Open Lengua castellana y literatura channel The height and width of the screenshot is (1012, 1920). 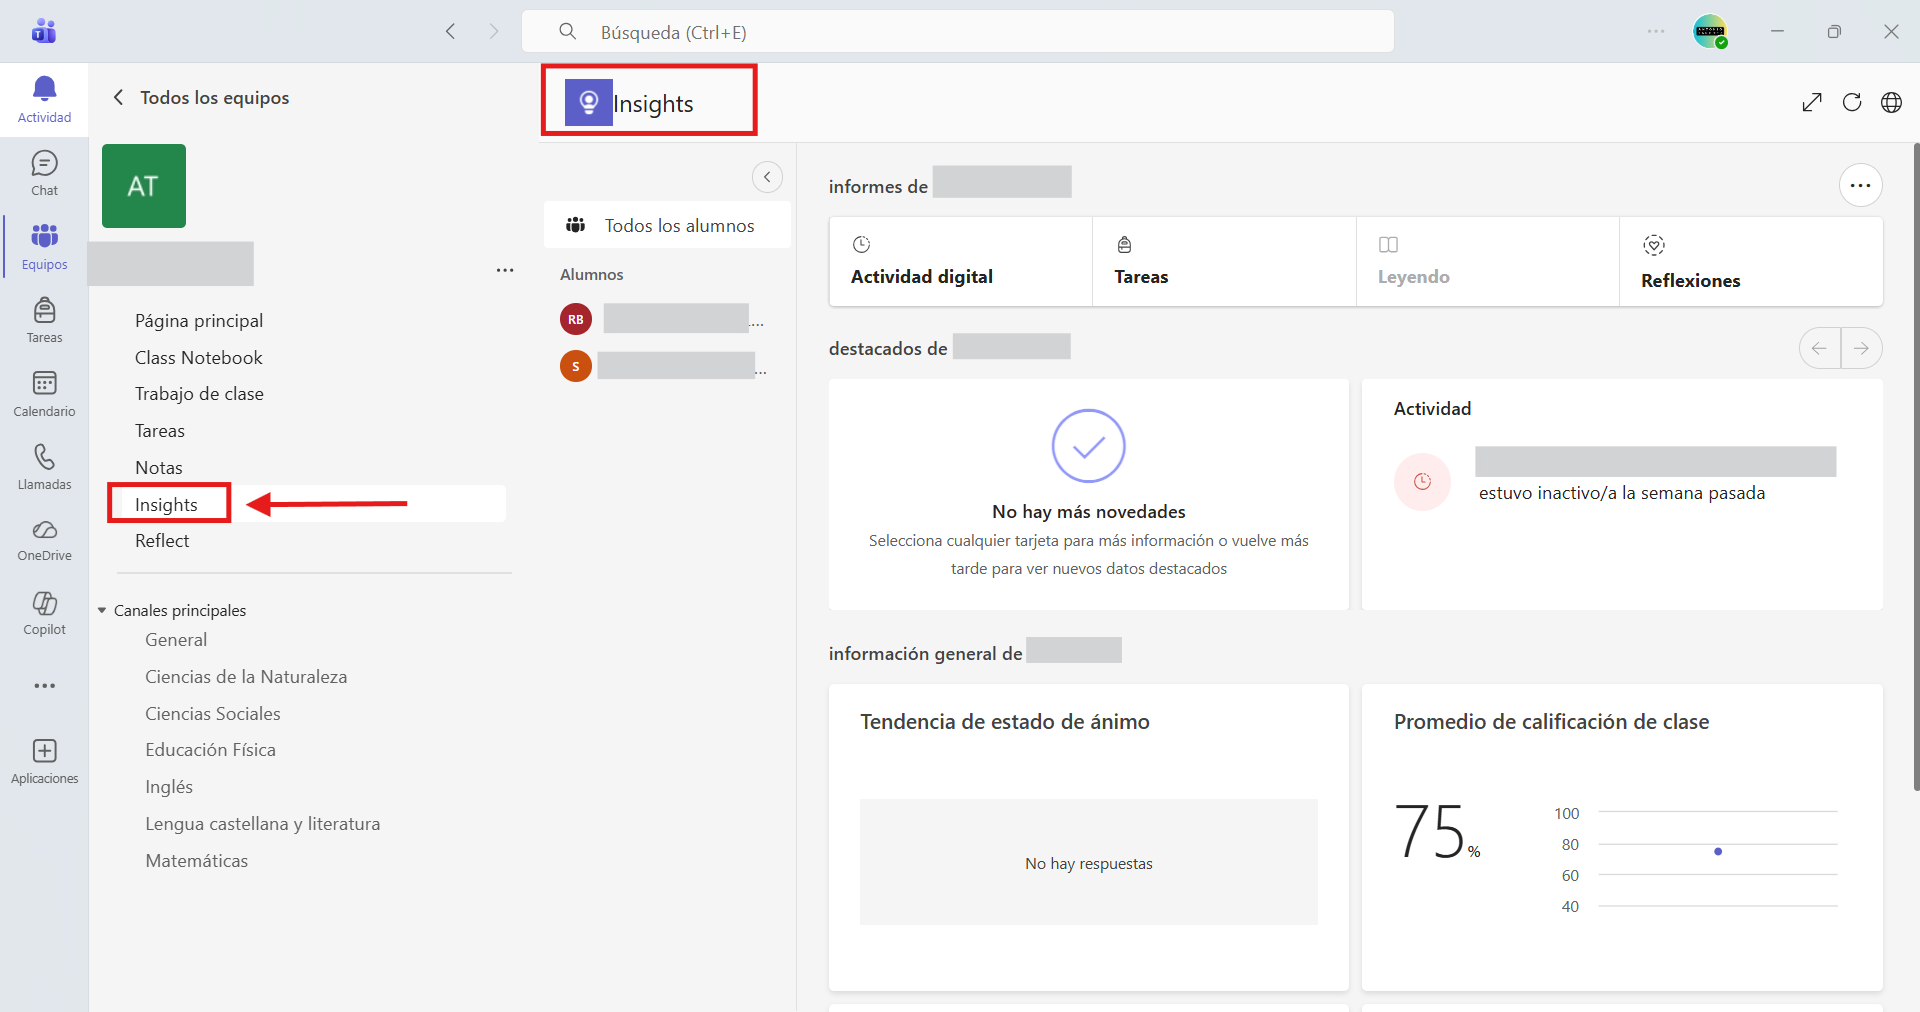tap(263, 823)
